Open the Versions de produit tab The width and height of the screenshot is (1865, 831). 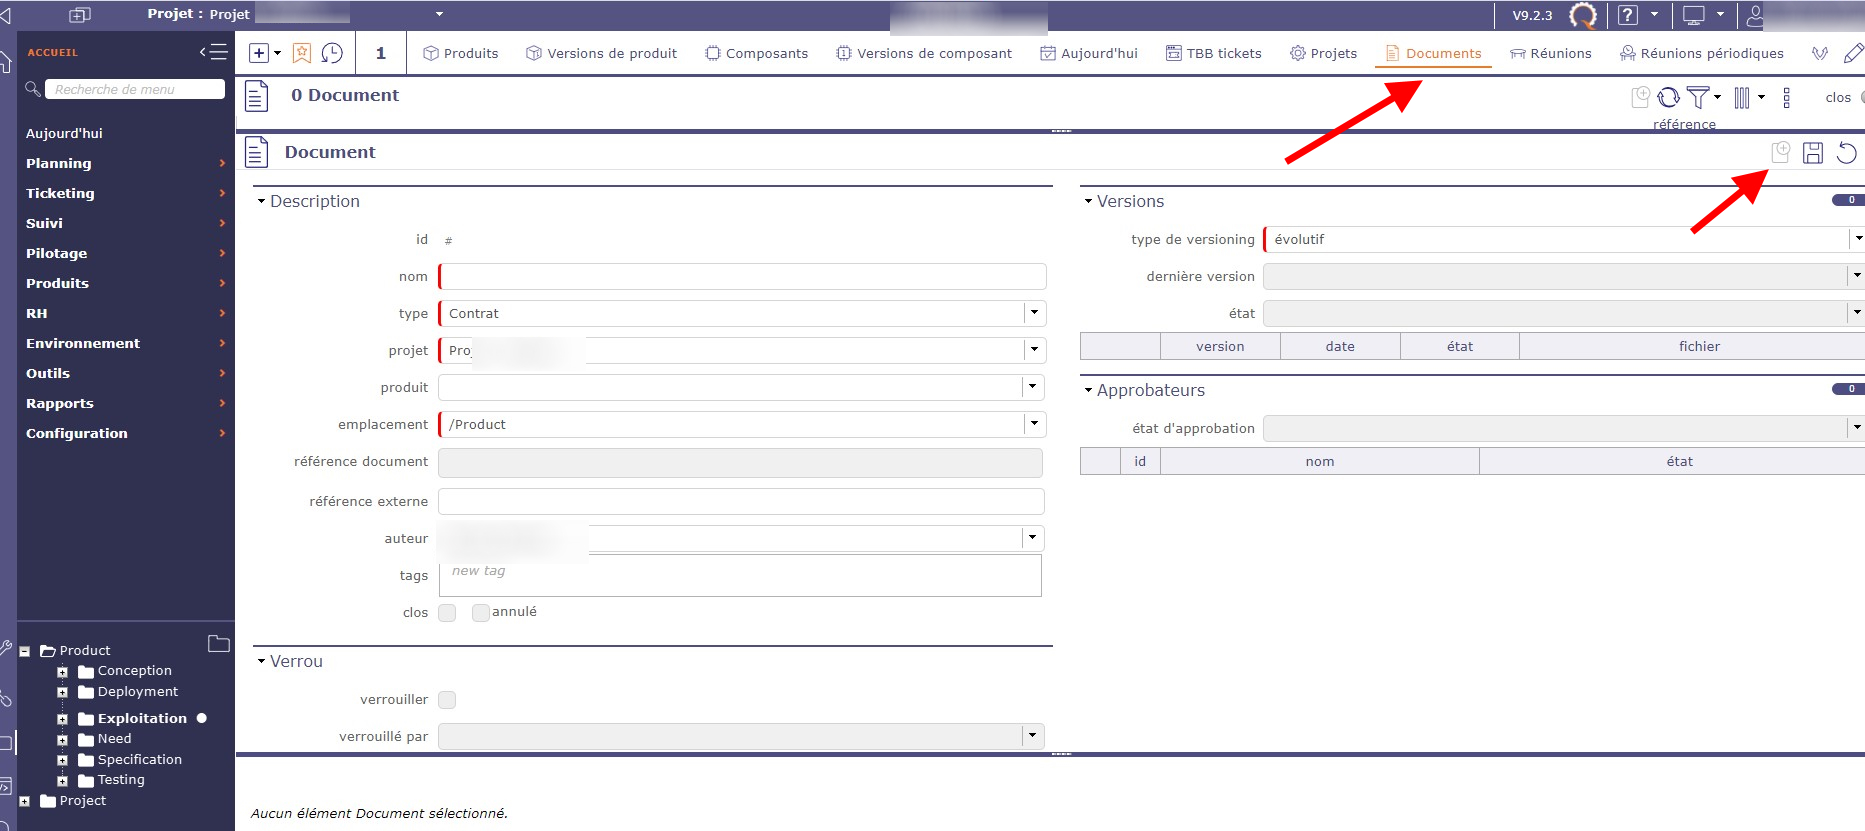click(601, 53)
